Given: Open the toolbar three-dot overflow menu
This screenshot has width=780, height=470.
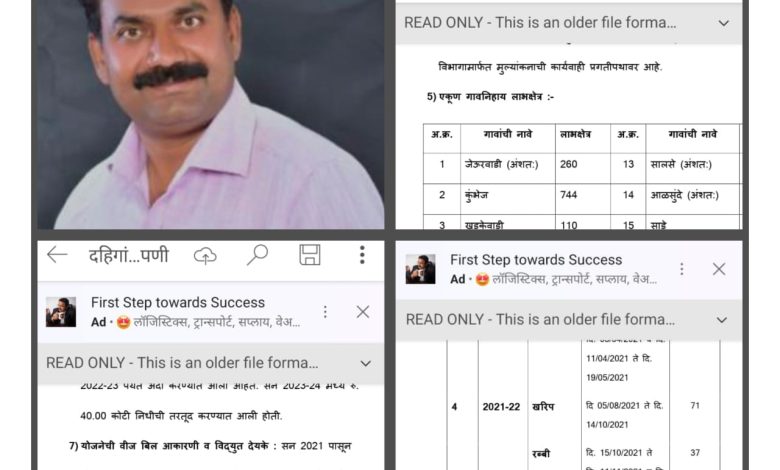Looking at the screenshot, I should click(x=362, y=255).
